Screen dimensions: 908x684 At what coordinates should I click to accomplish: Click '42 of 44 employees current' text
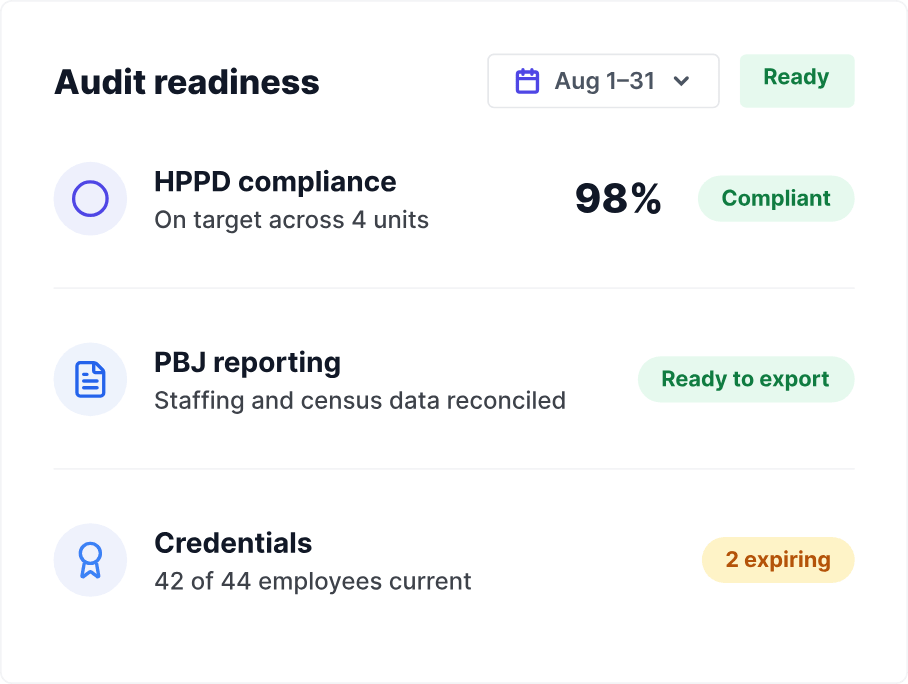(x=313, y=581)
